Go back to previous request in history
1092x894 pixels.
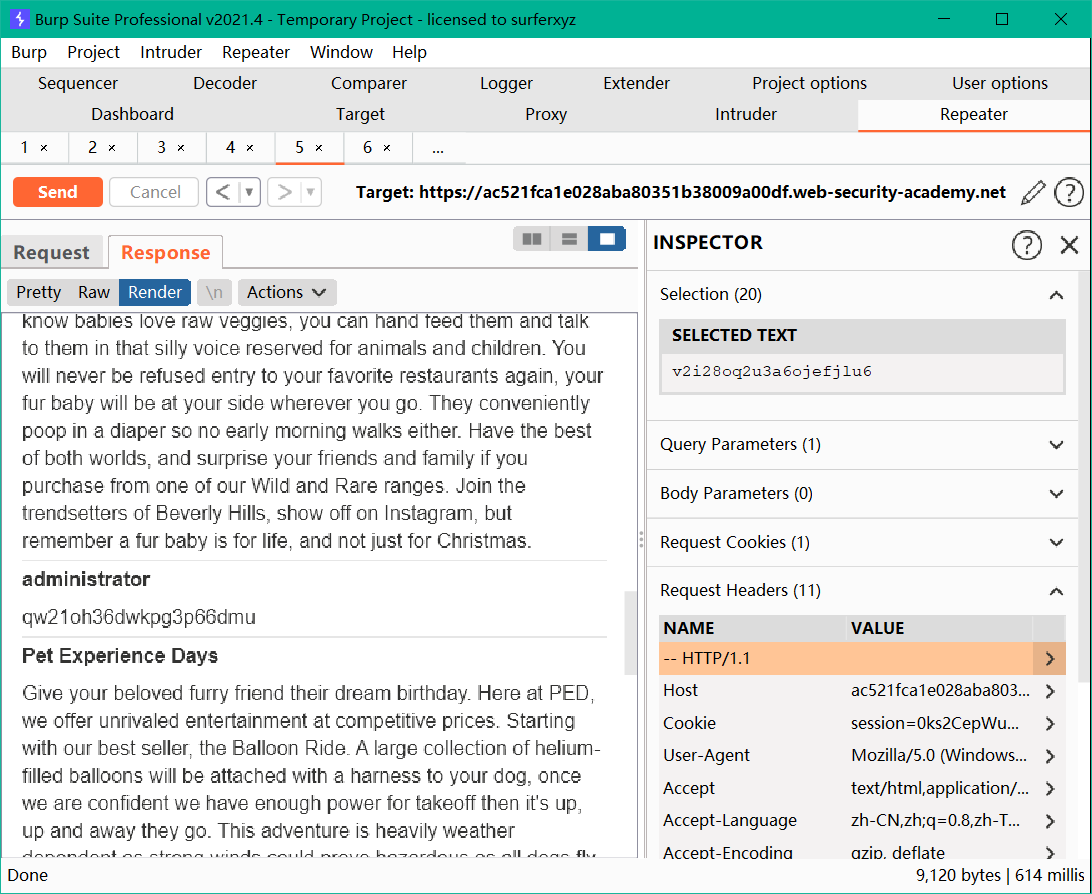click(223, 192)
